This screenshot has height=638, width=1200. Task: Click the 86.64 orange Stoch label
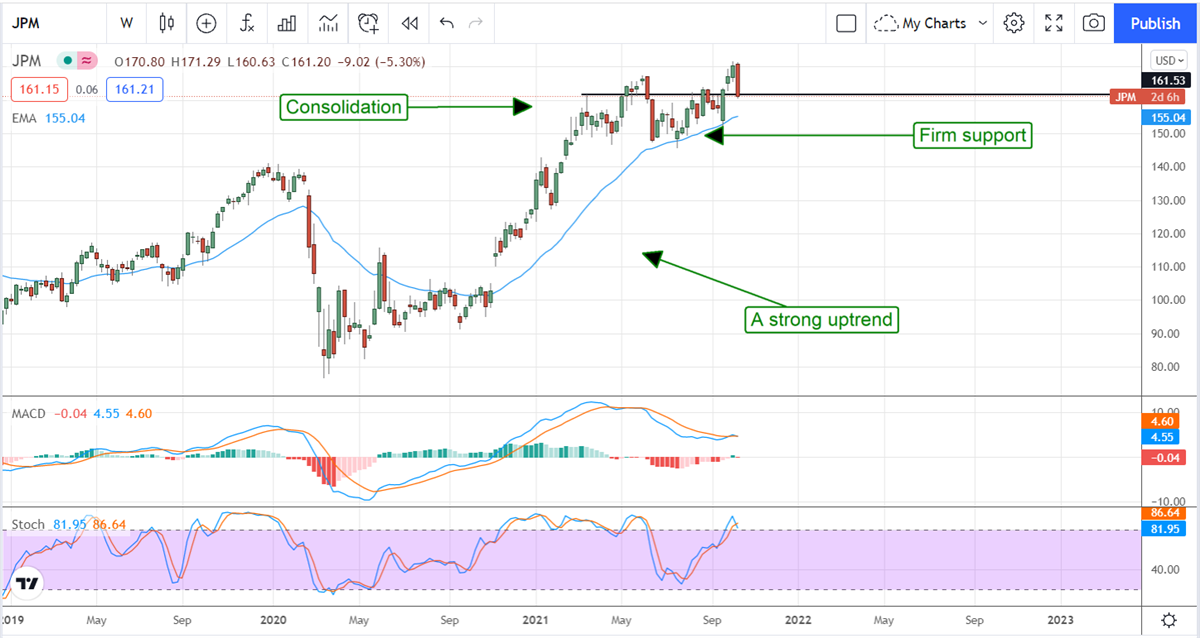[x=1162, y=512]
